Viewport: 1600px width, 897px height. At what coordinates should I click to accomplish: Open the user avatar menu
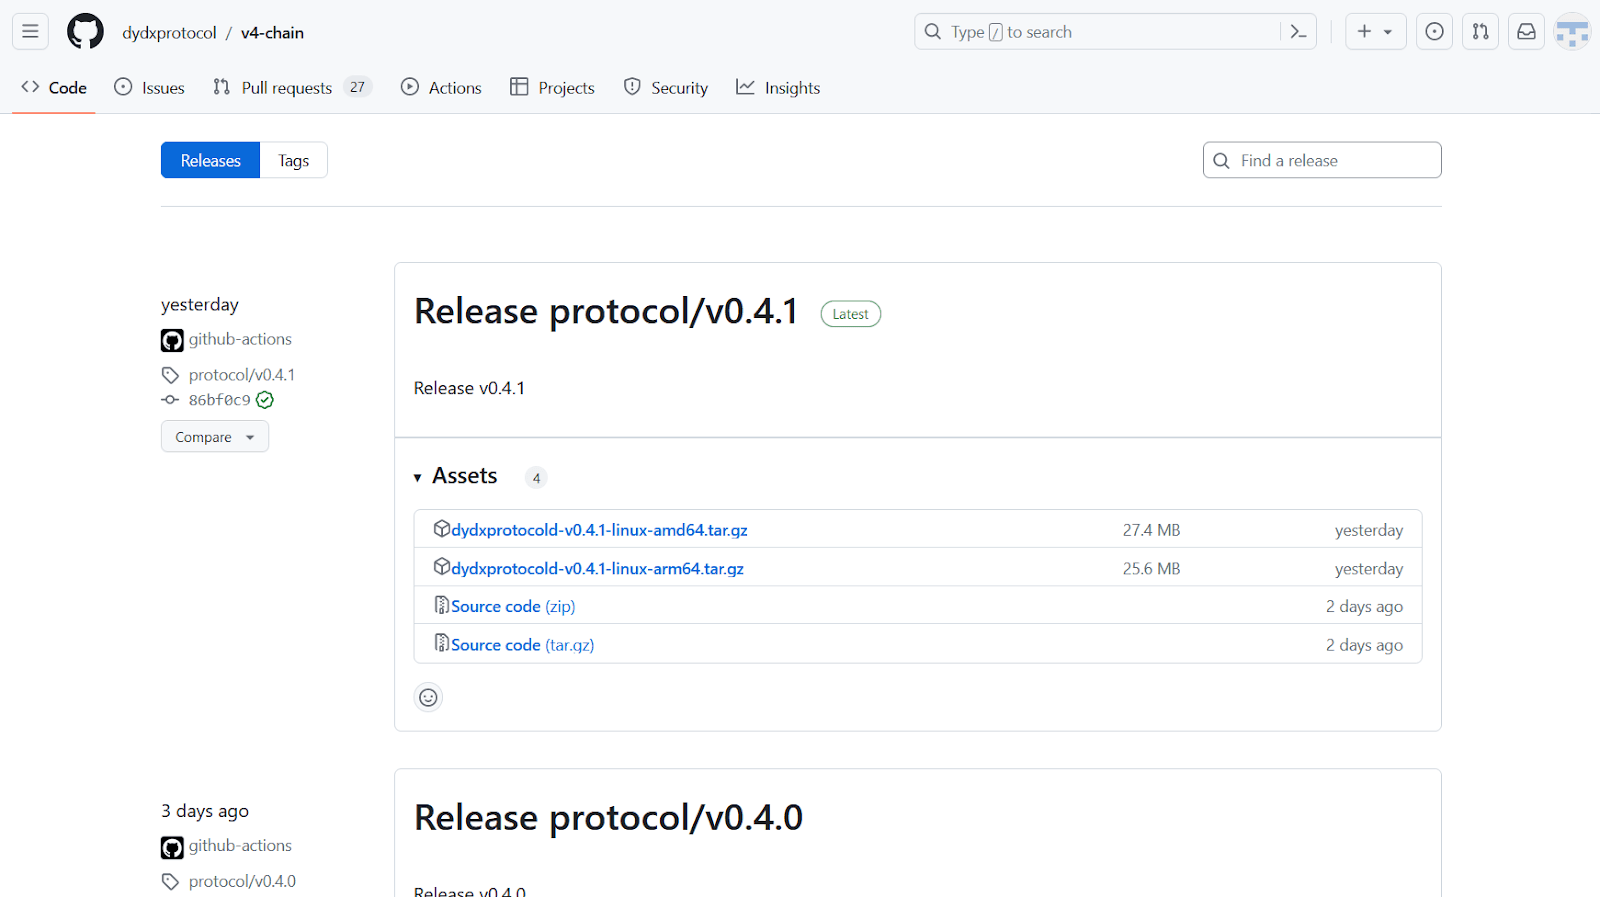[1572, 32]
